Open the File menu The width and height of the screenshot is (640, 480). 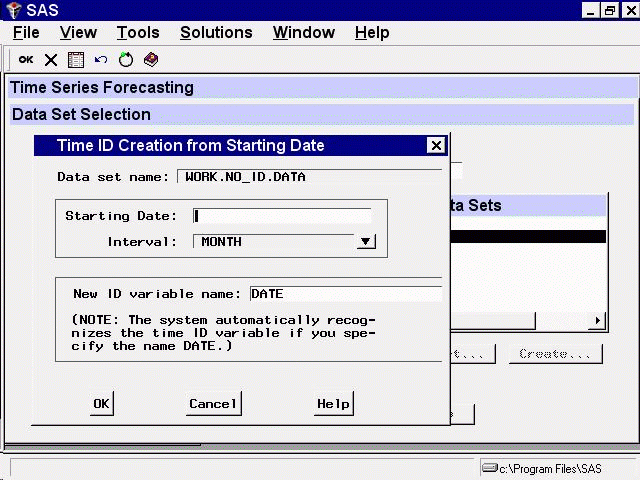click(x=26, y=33)
